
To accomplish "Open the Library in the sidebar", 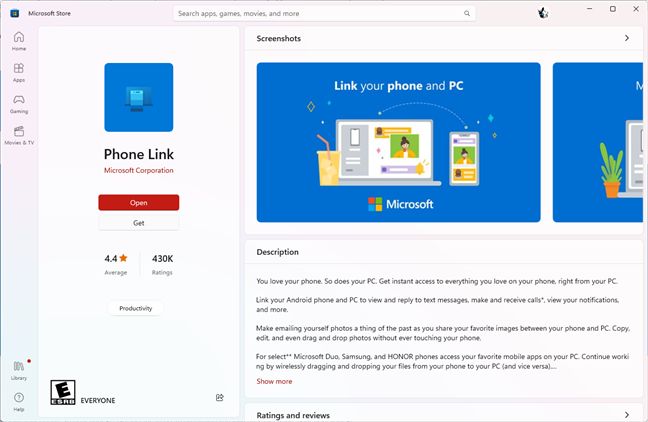I will (x=19, y=371).
